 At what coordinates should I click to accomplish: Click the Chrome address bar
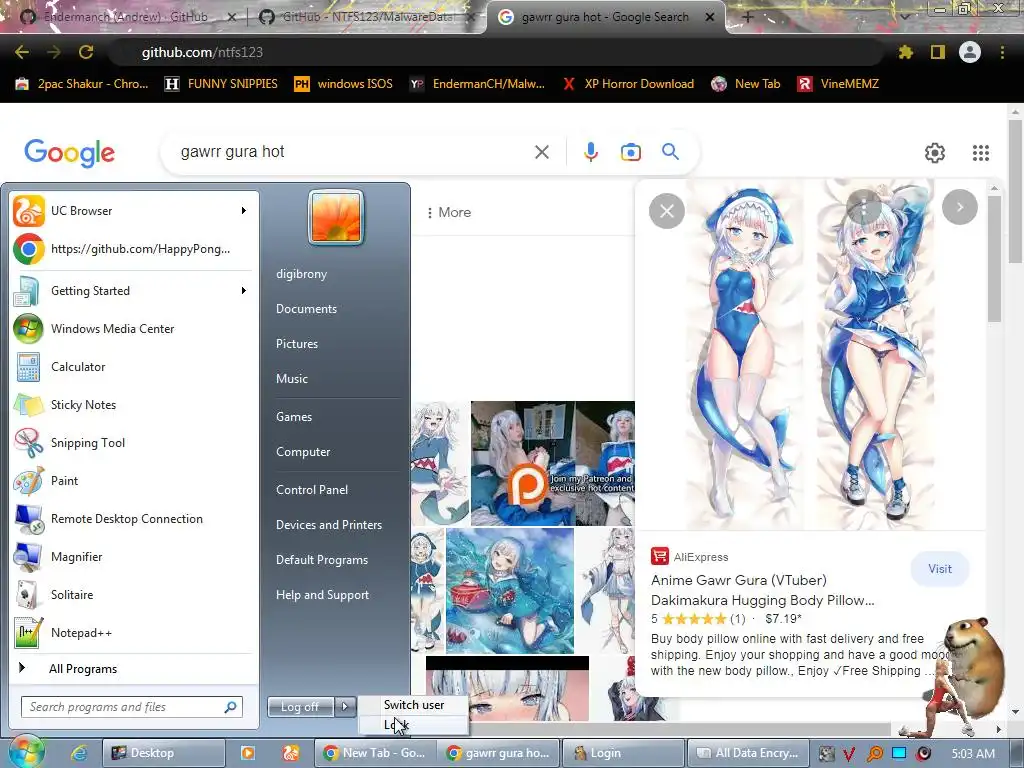pos(496,52)
